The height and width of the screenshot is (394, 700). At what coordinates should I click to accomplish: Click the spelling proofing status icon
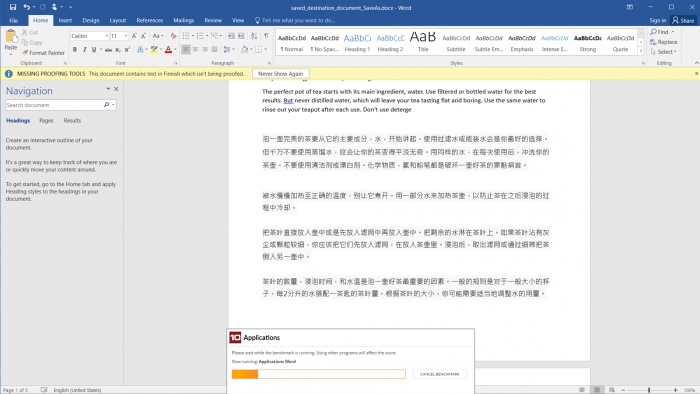(x=44, y=390)
